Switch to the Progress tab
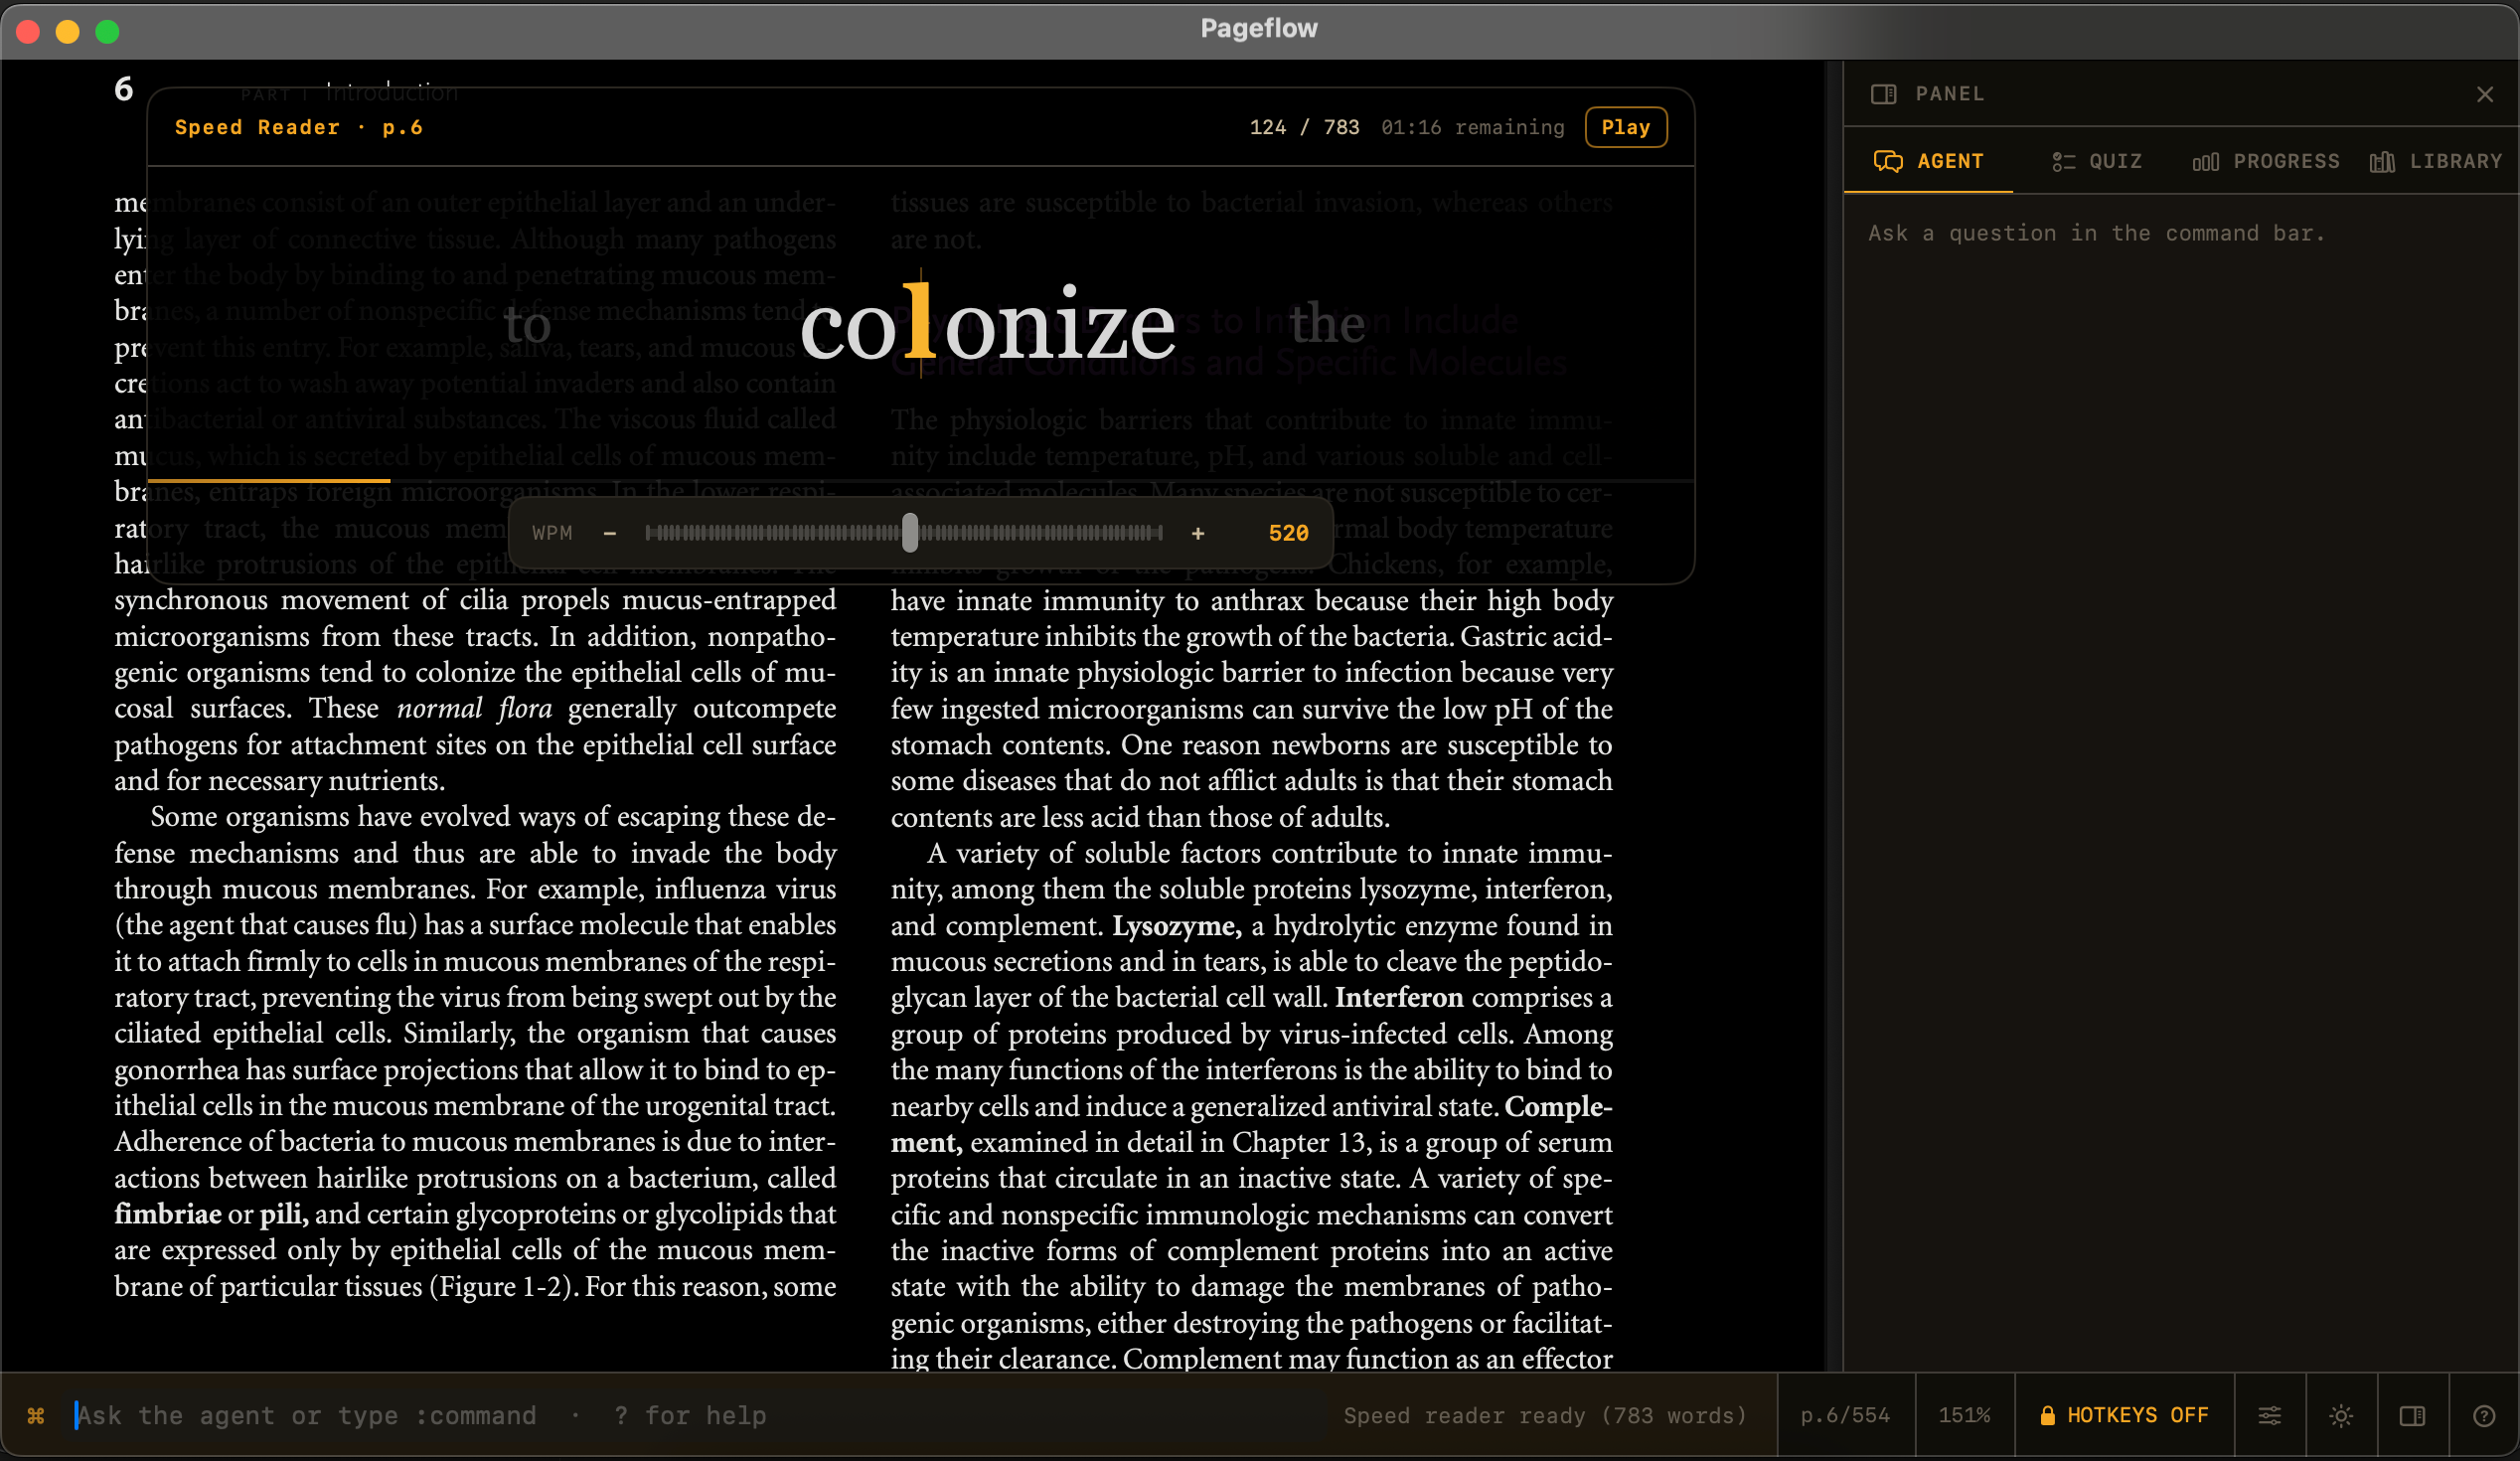Image resolution: width=2520 pixels, height=1461 pixels. click(2265, 161)
